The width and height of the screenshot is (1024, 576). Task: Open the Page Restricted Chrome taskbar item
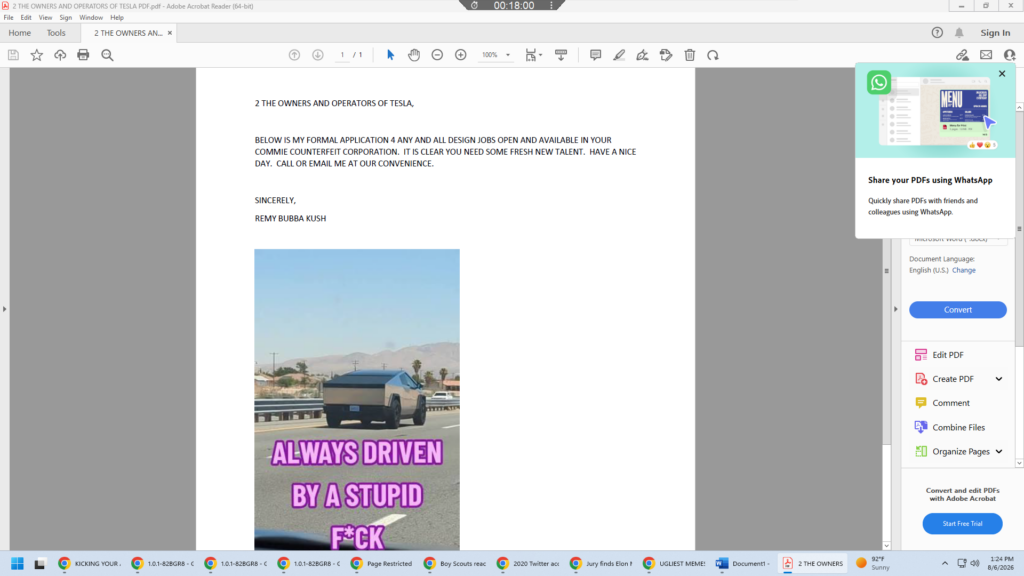click(x=381, y=563)
